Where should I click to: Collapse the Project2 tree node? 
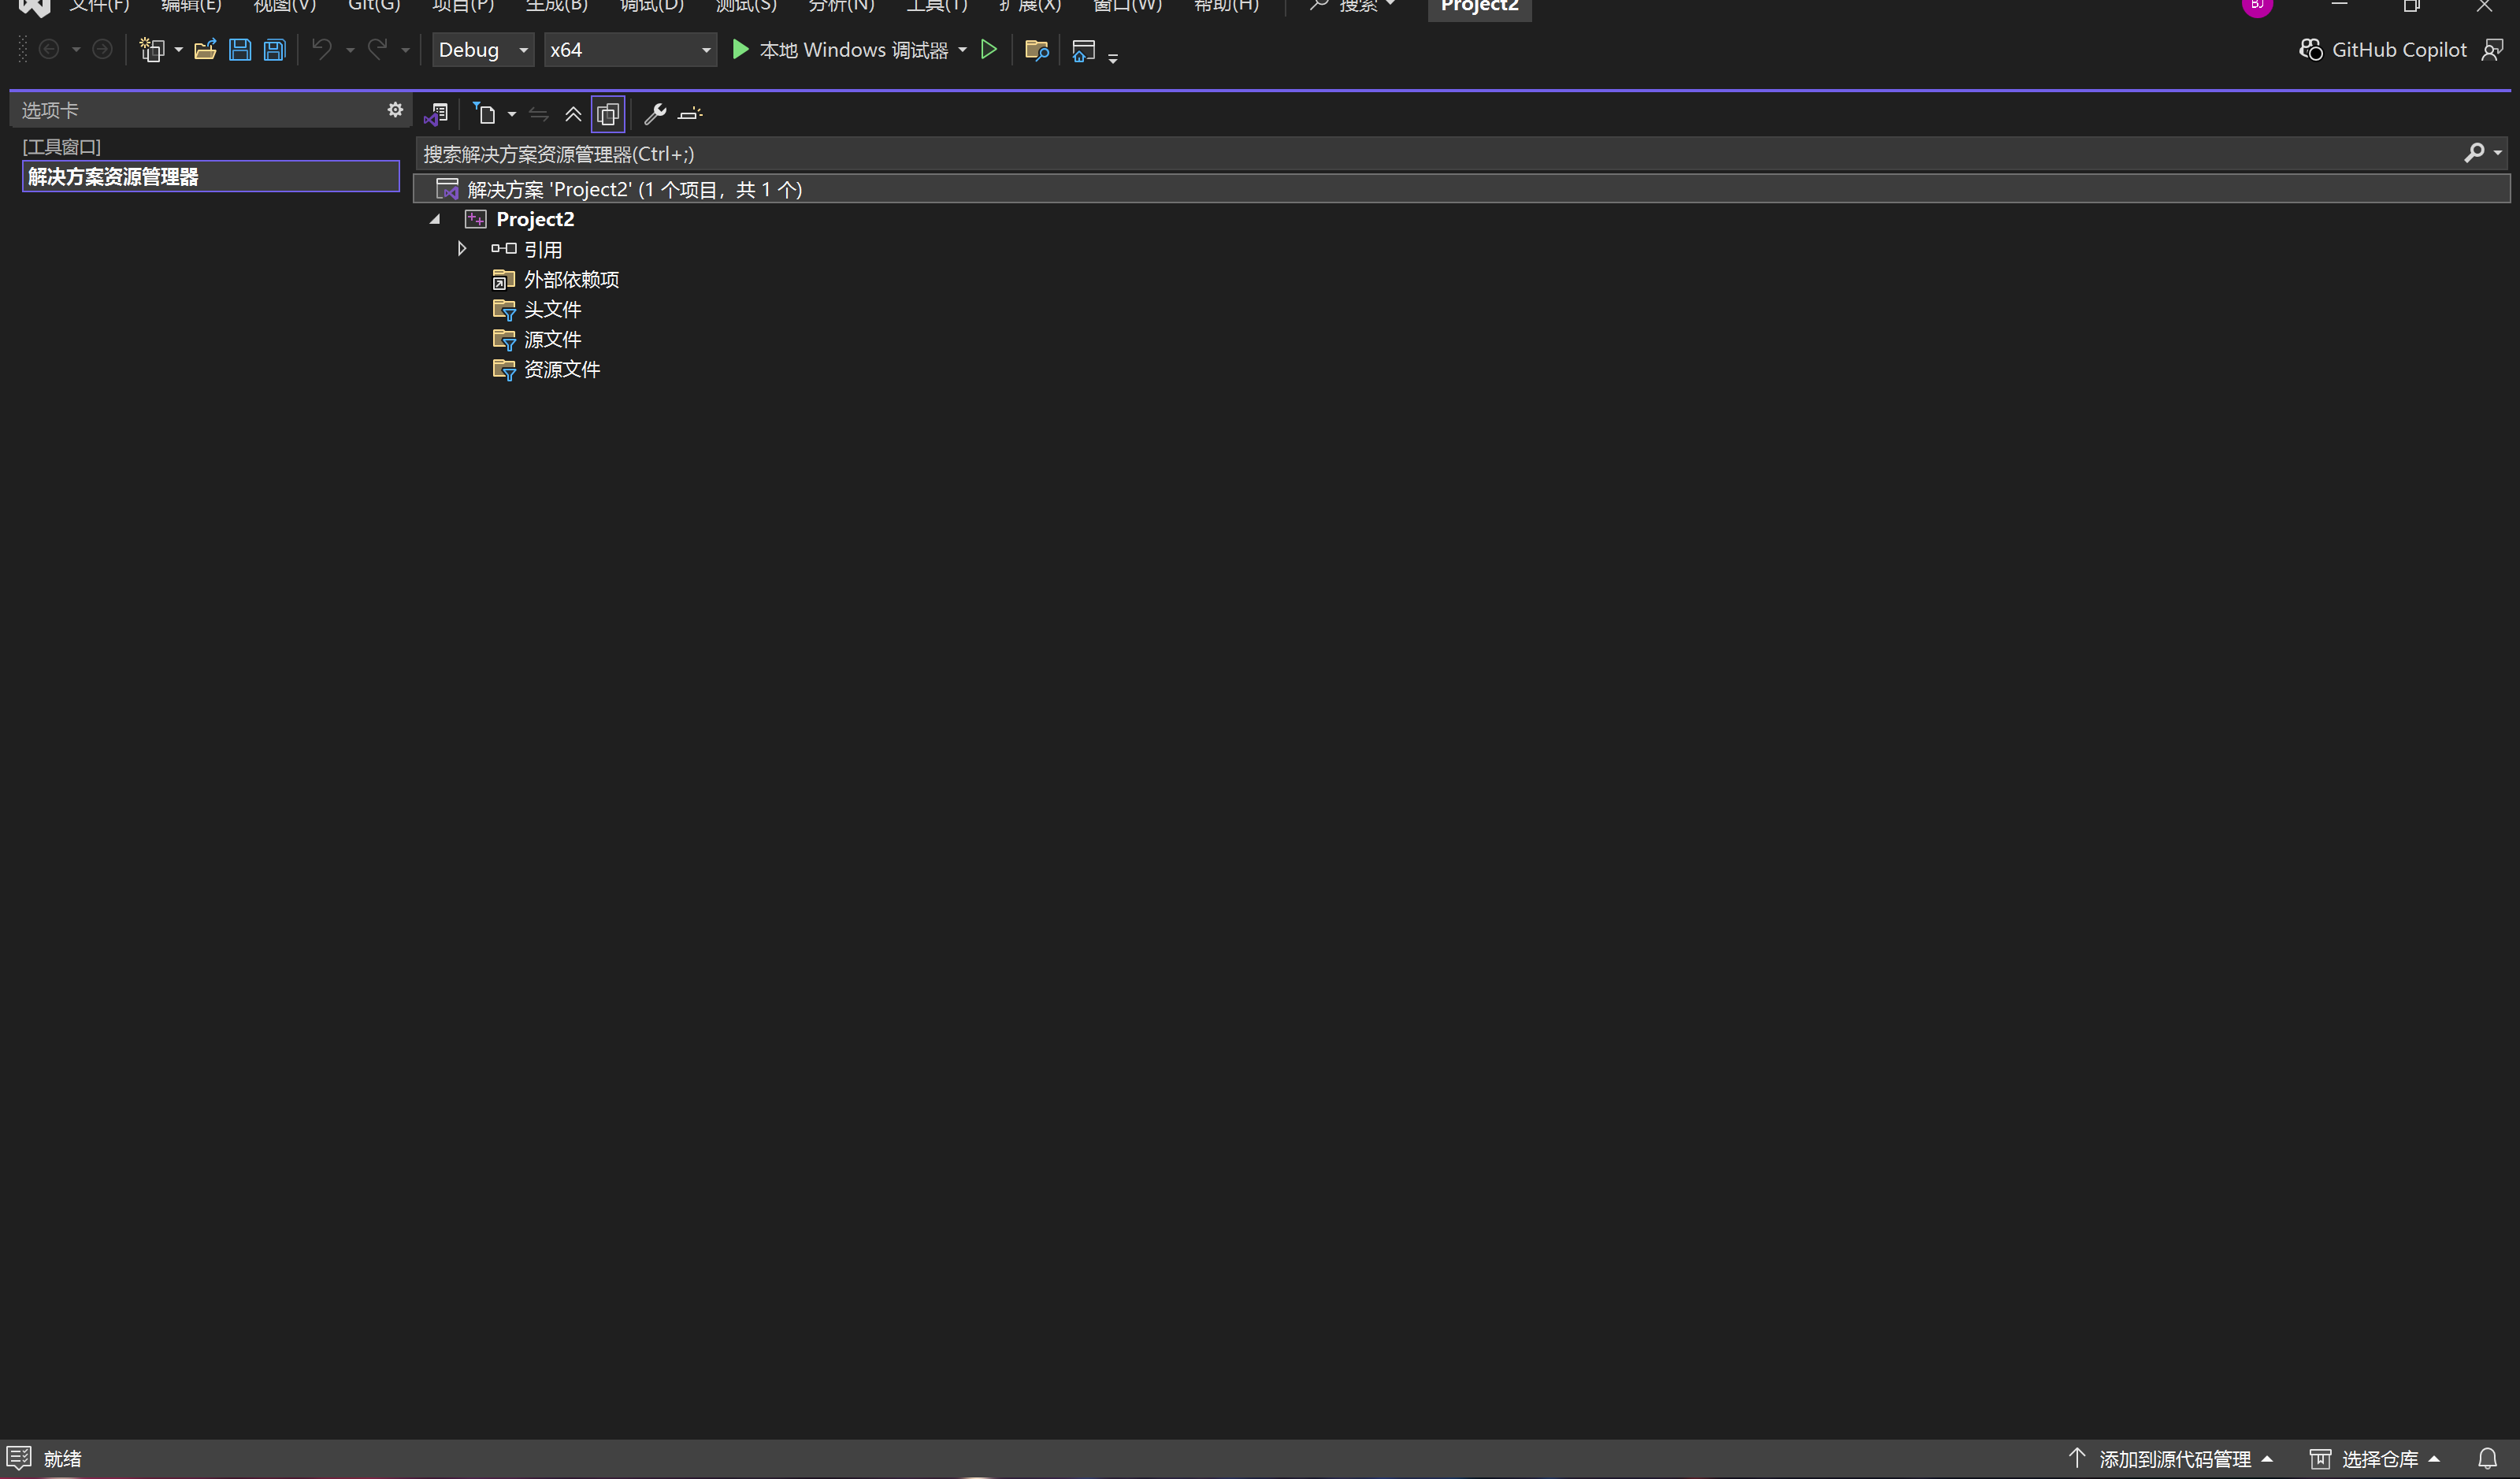[x=435, y=219]
